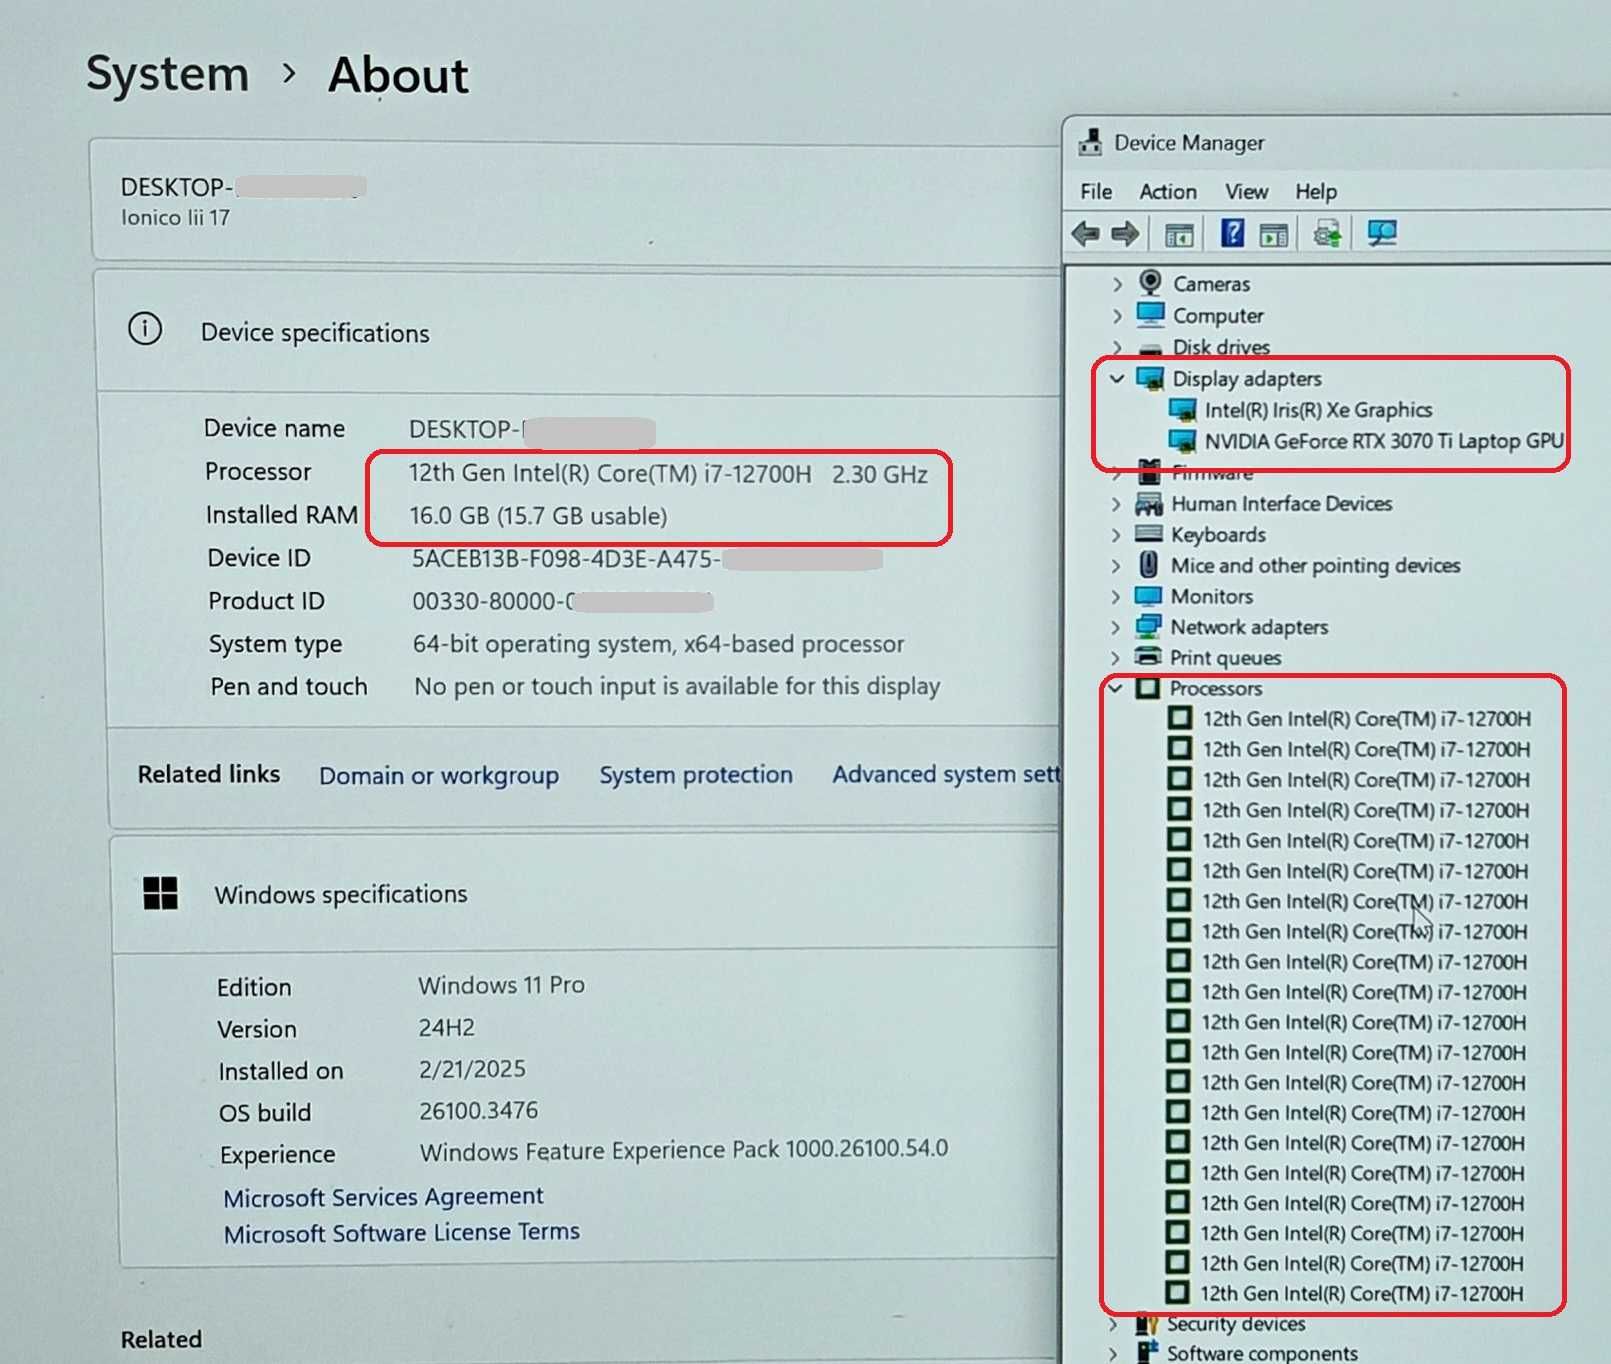Select the Intel(R) Iris(R) Xe Graphics entry
1611x1364 pixels.
pyautogui.click(x=1318, y=410)
